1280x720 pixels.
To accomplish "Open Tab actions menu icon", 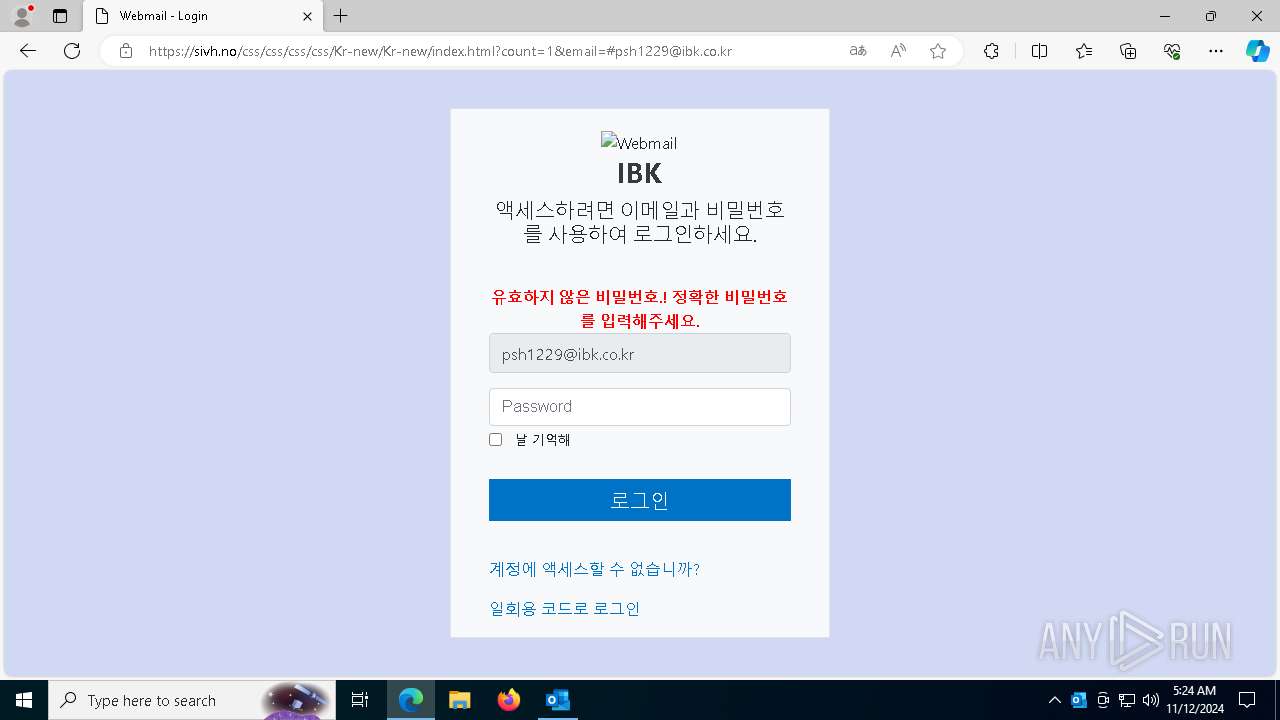I will point(60,16).
